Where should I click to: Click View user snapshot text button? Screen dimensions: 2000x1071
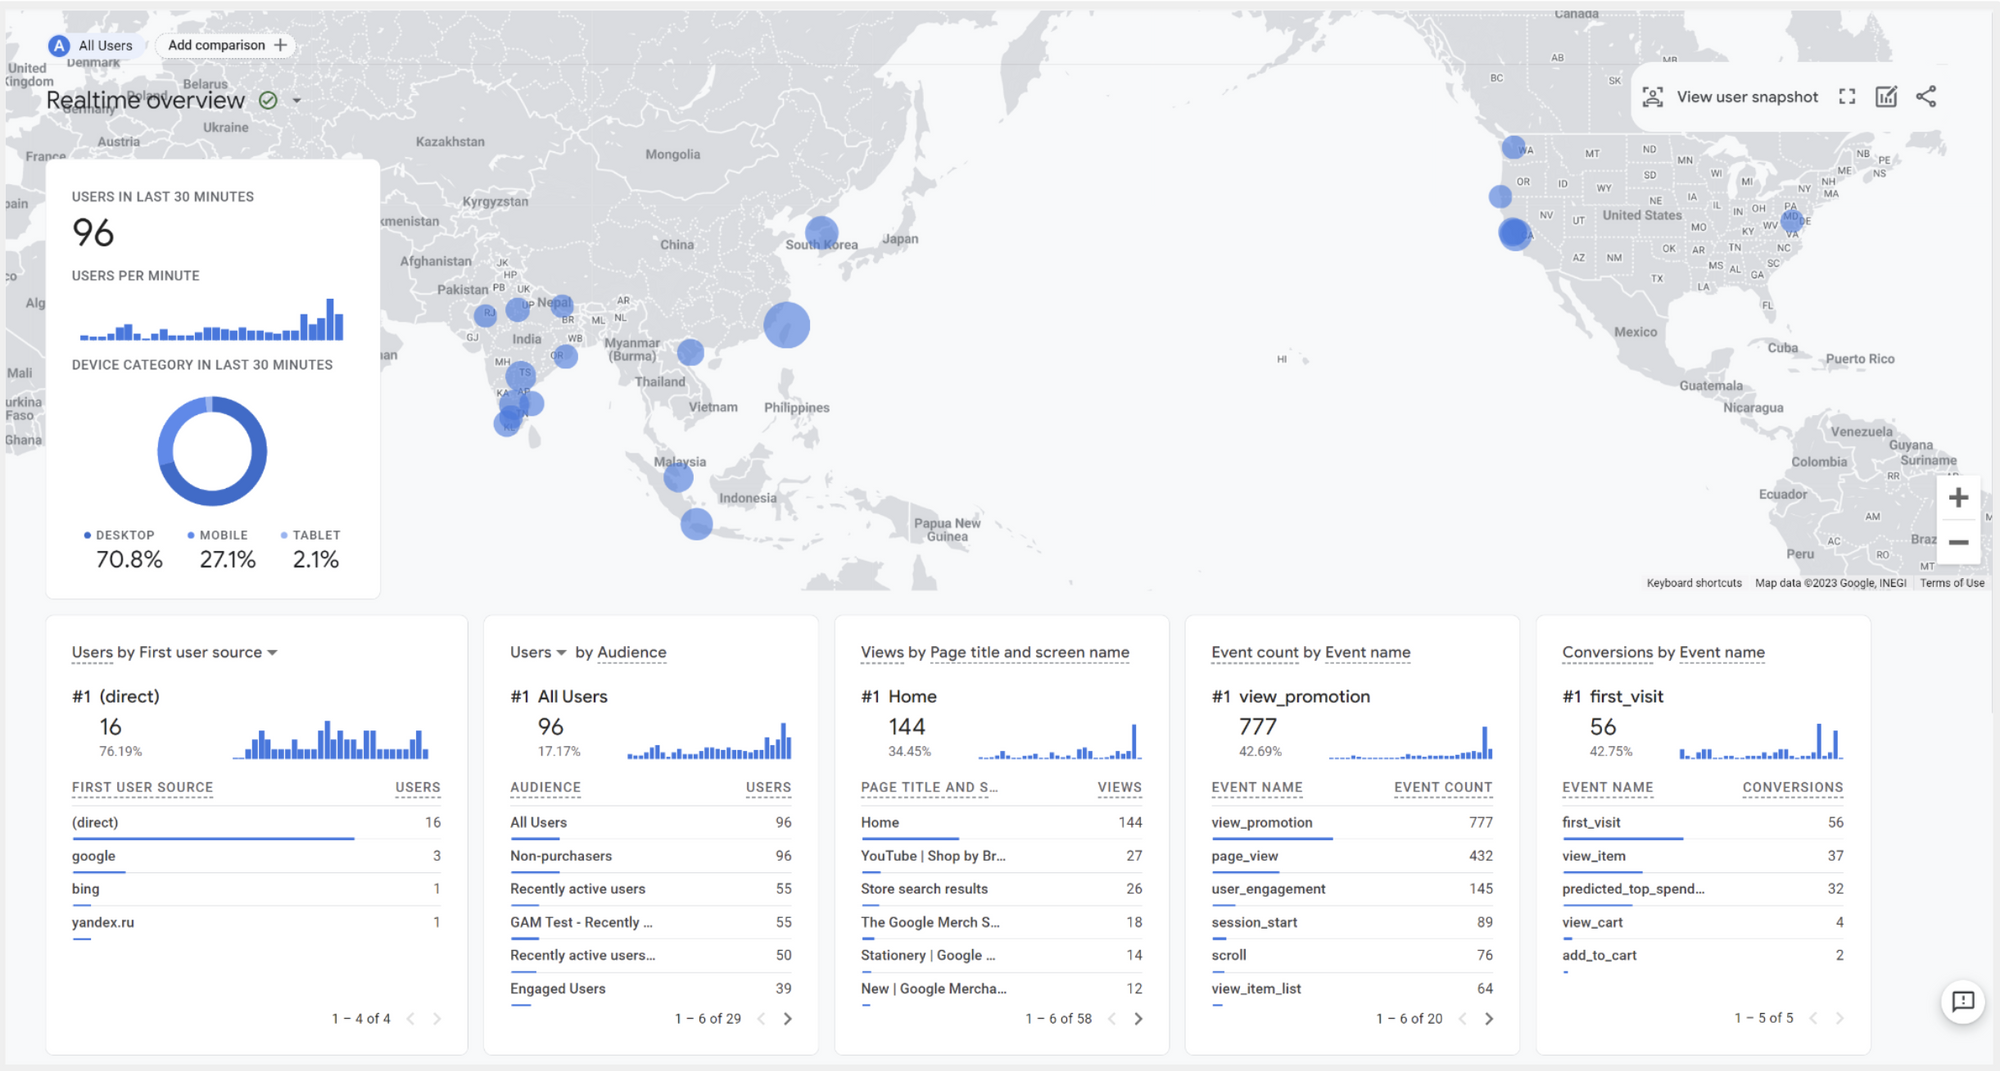pyautogui.click(x=1747, y=97)
